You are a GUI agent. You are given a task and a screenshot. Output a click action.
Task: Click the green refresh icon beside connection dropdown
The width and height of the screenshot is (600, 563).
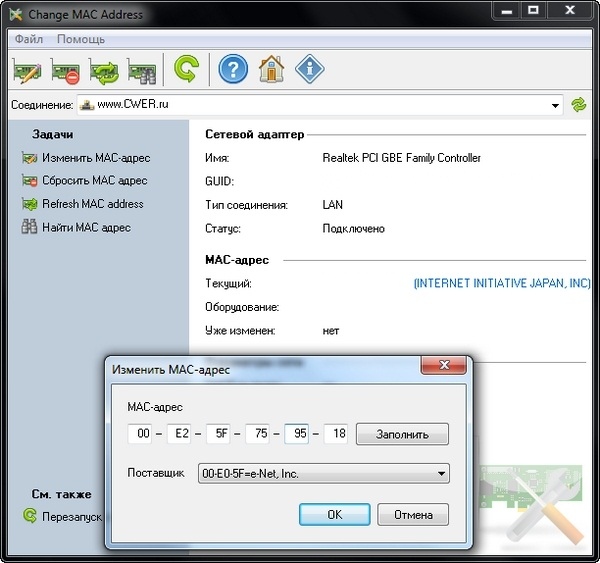click(578, 105)
